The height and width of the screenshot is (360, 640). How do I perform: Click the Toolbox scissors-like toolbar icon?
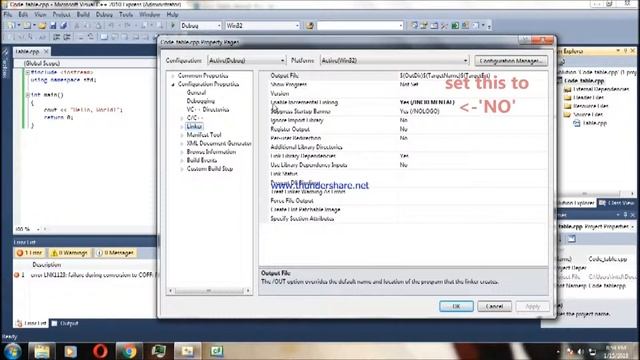444,26
